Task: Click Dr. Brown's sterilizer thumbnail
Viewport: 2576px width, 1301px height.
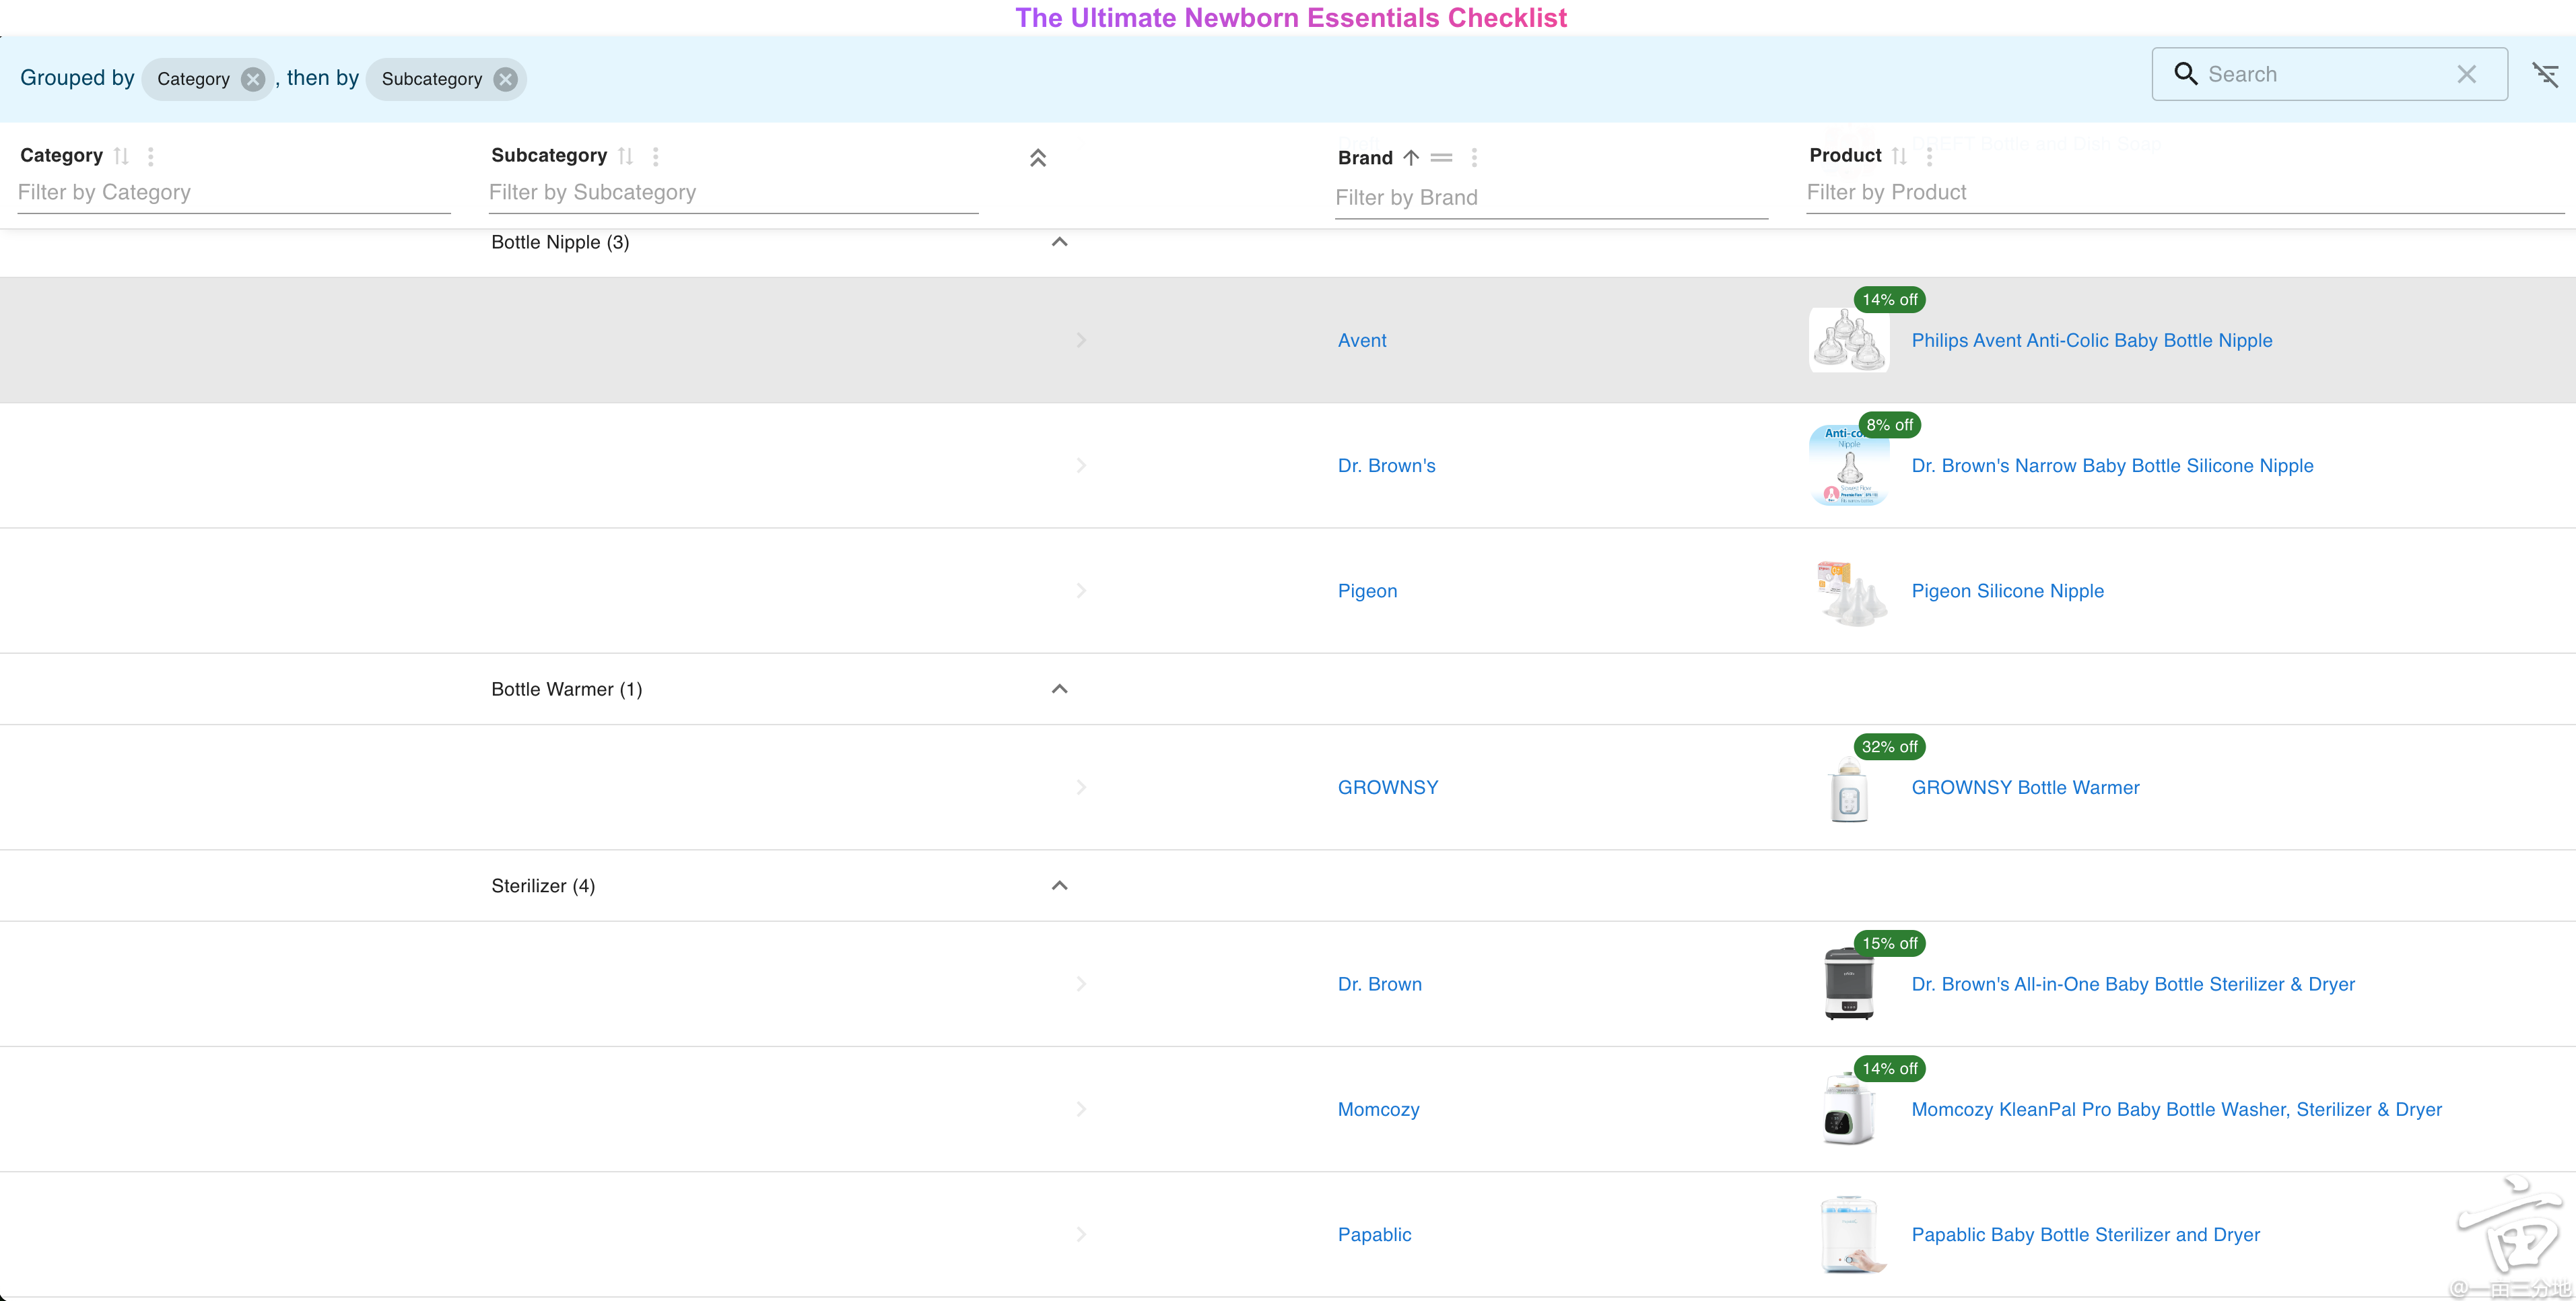Action: (1849, 985)
